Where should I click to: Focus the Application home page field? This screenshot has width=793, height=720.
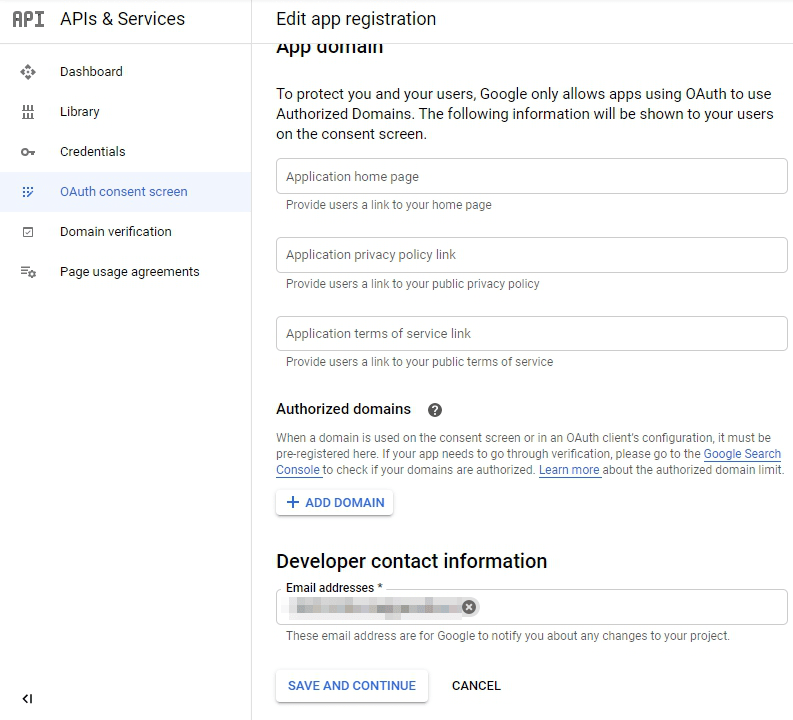point(531,177)
